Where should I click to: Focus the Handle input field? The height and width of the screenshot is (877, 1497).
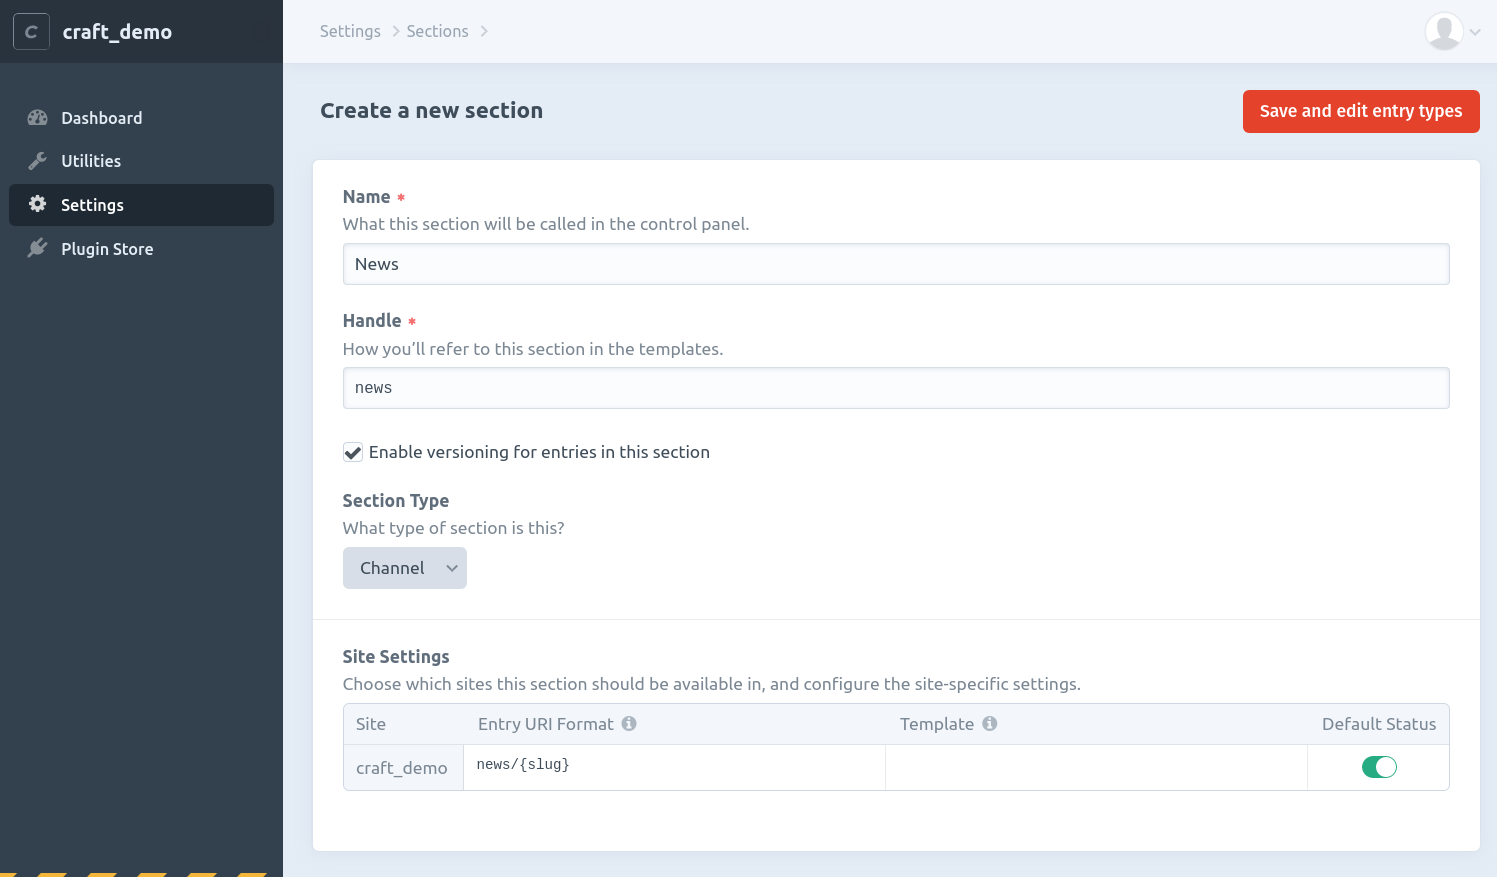coord(895,388)
